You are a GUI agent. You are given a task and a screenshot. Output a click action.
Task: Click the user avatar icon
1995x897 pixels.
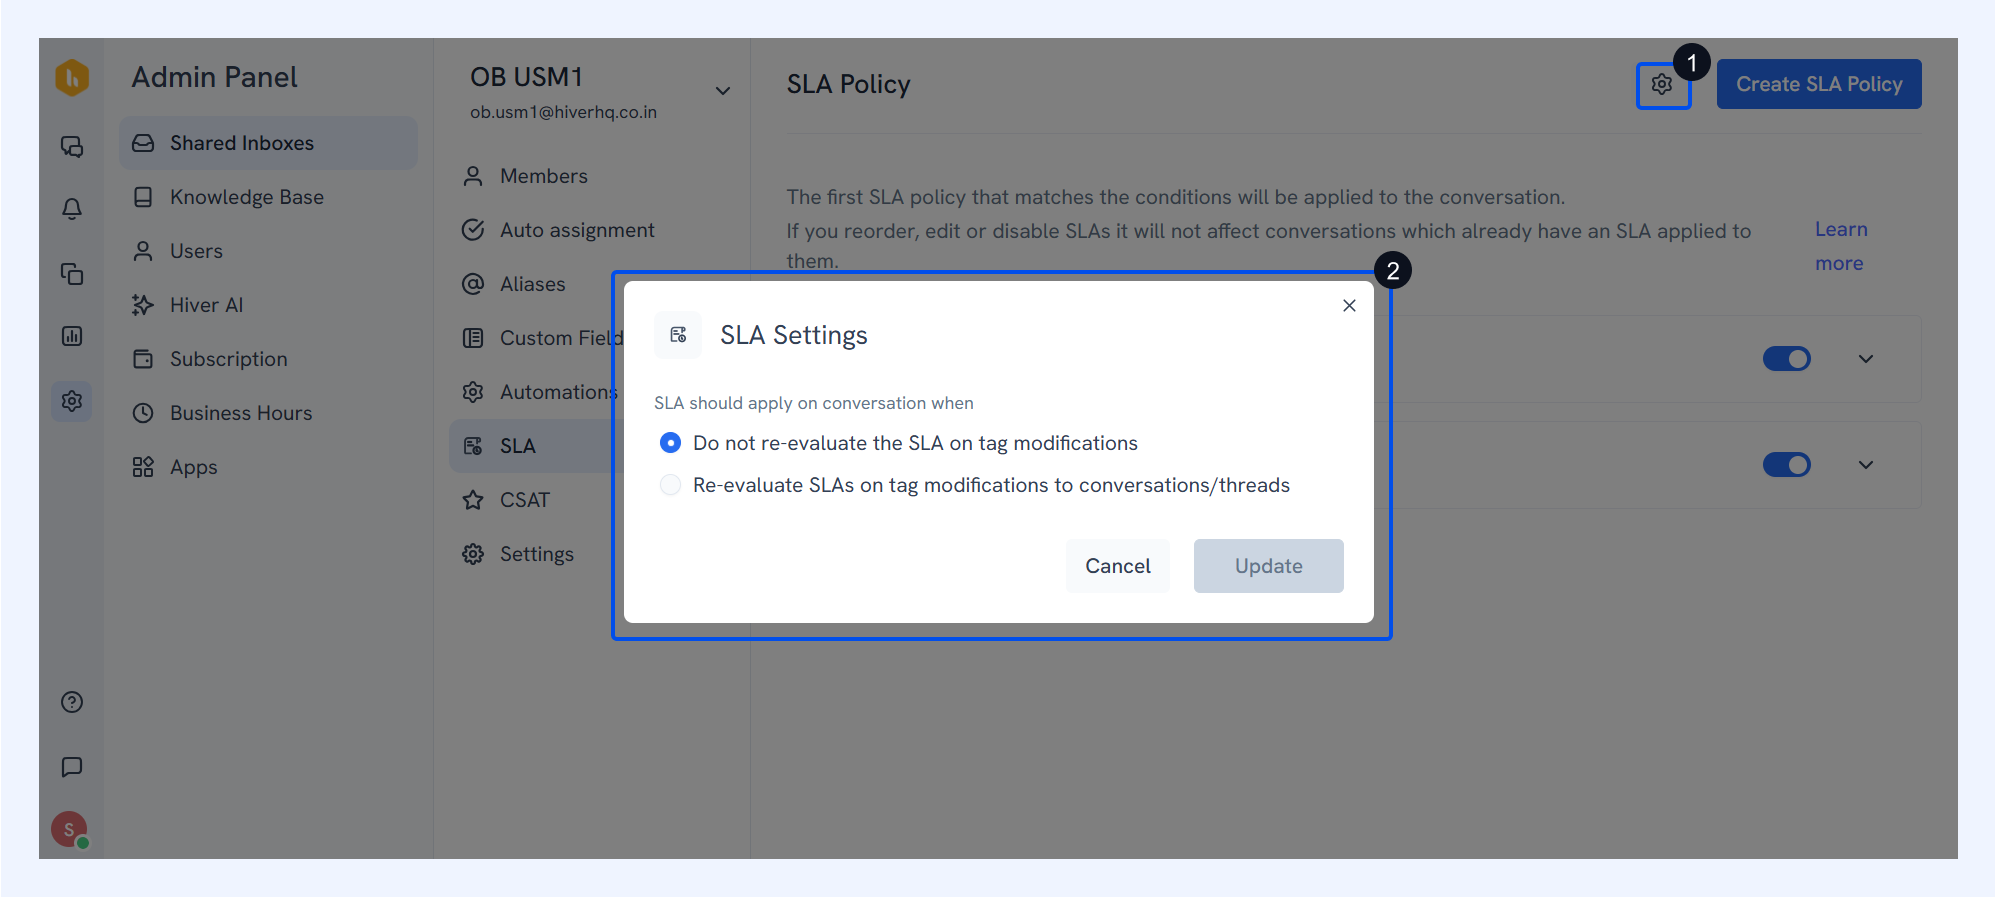pos(70,829)
